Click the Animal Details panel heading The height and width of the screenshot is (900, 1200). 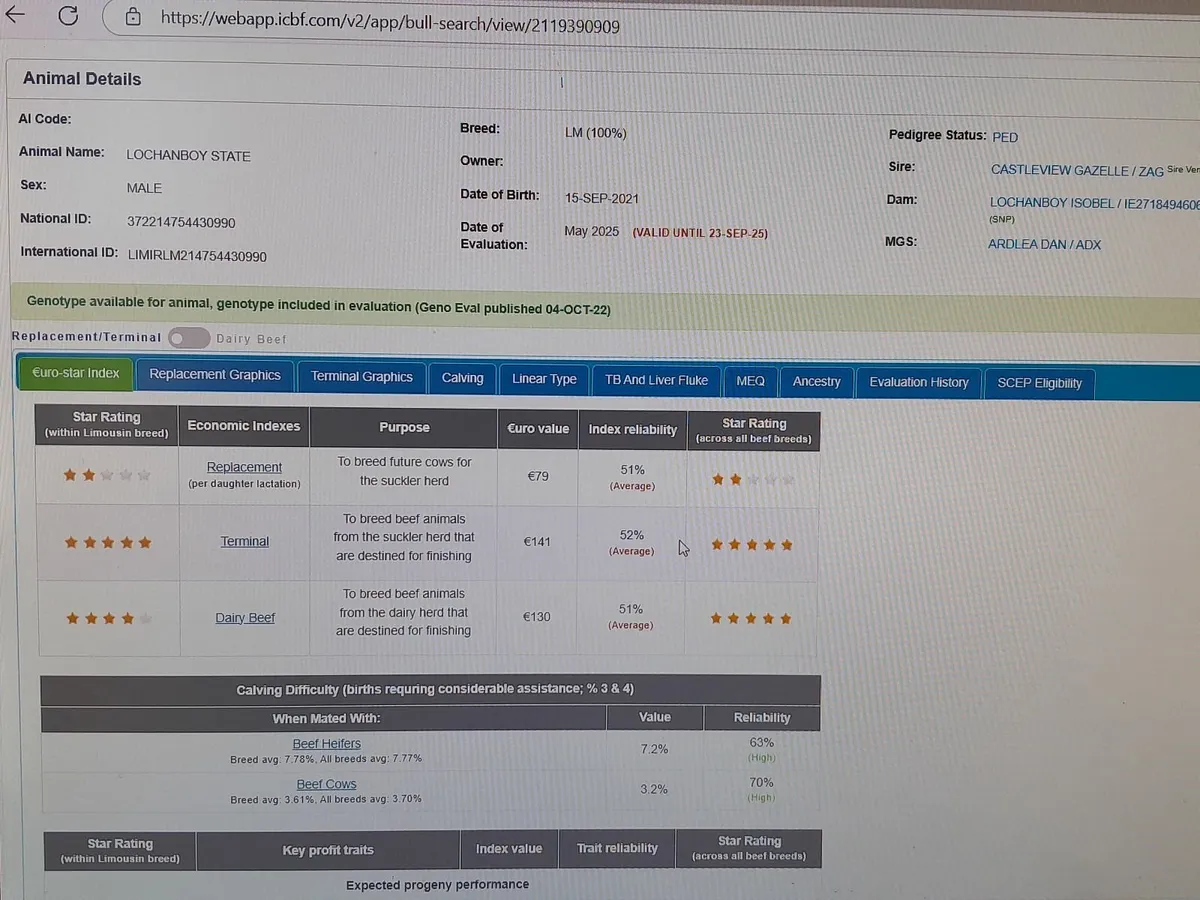pos(82,79)
